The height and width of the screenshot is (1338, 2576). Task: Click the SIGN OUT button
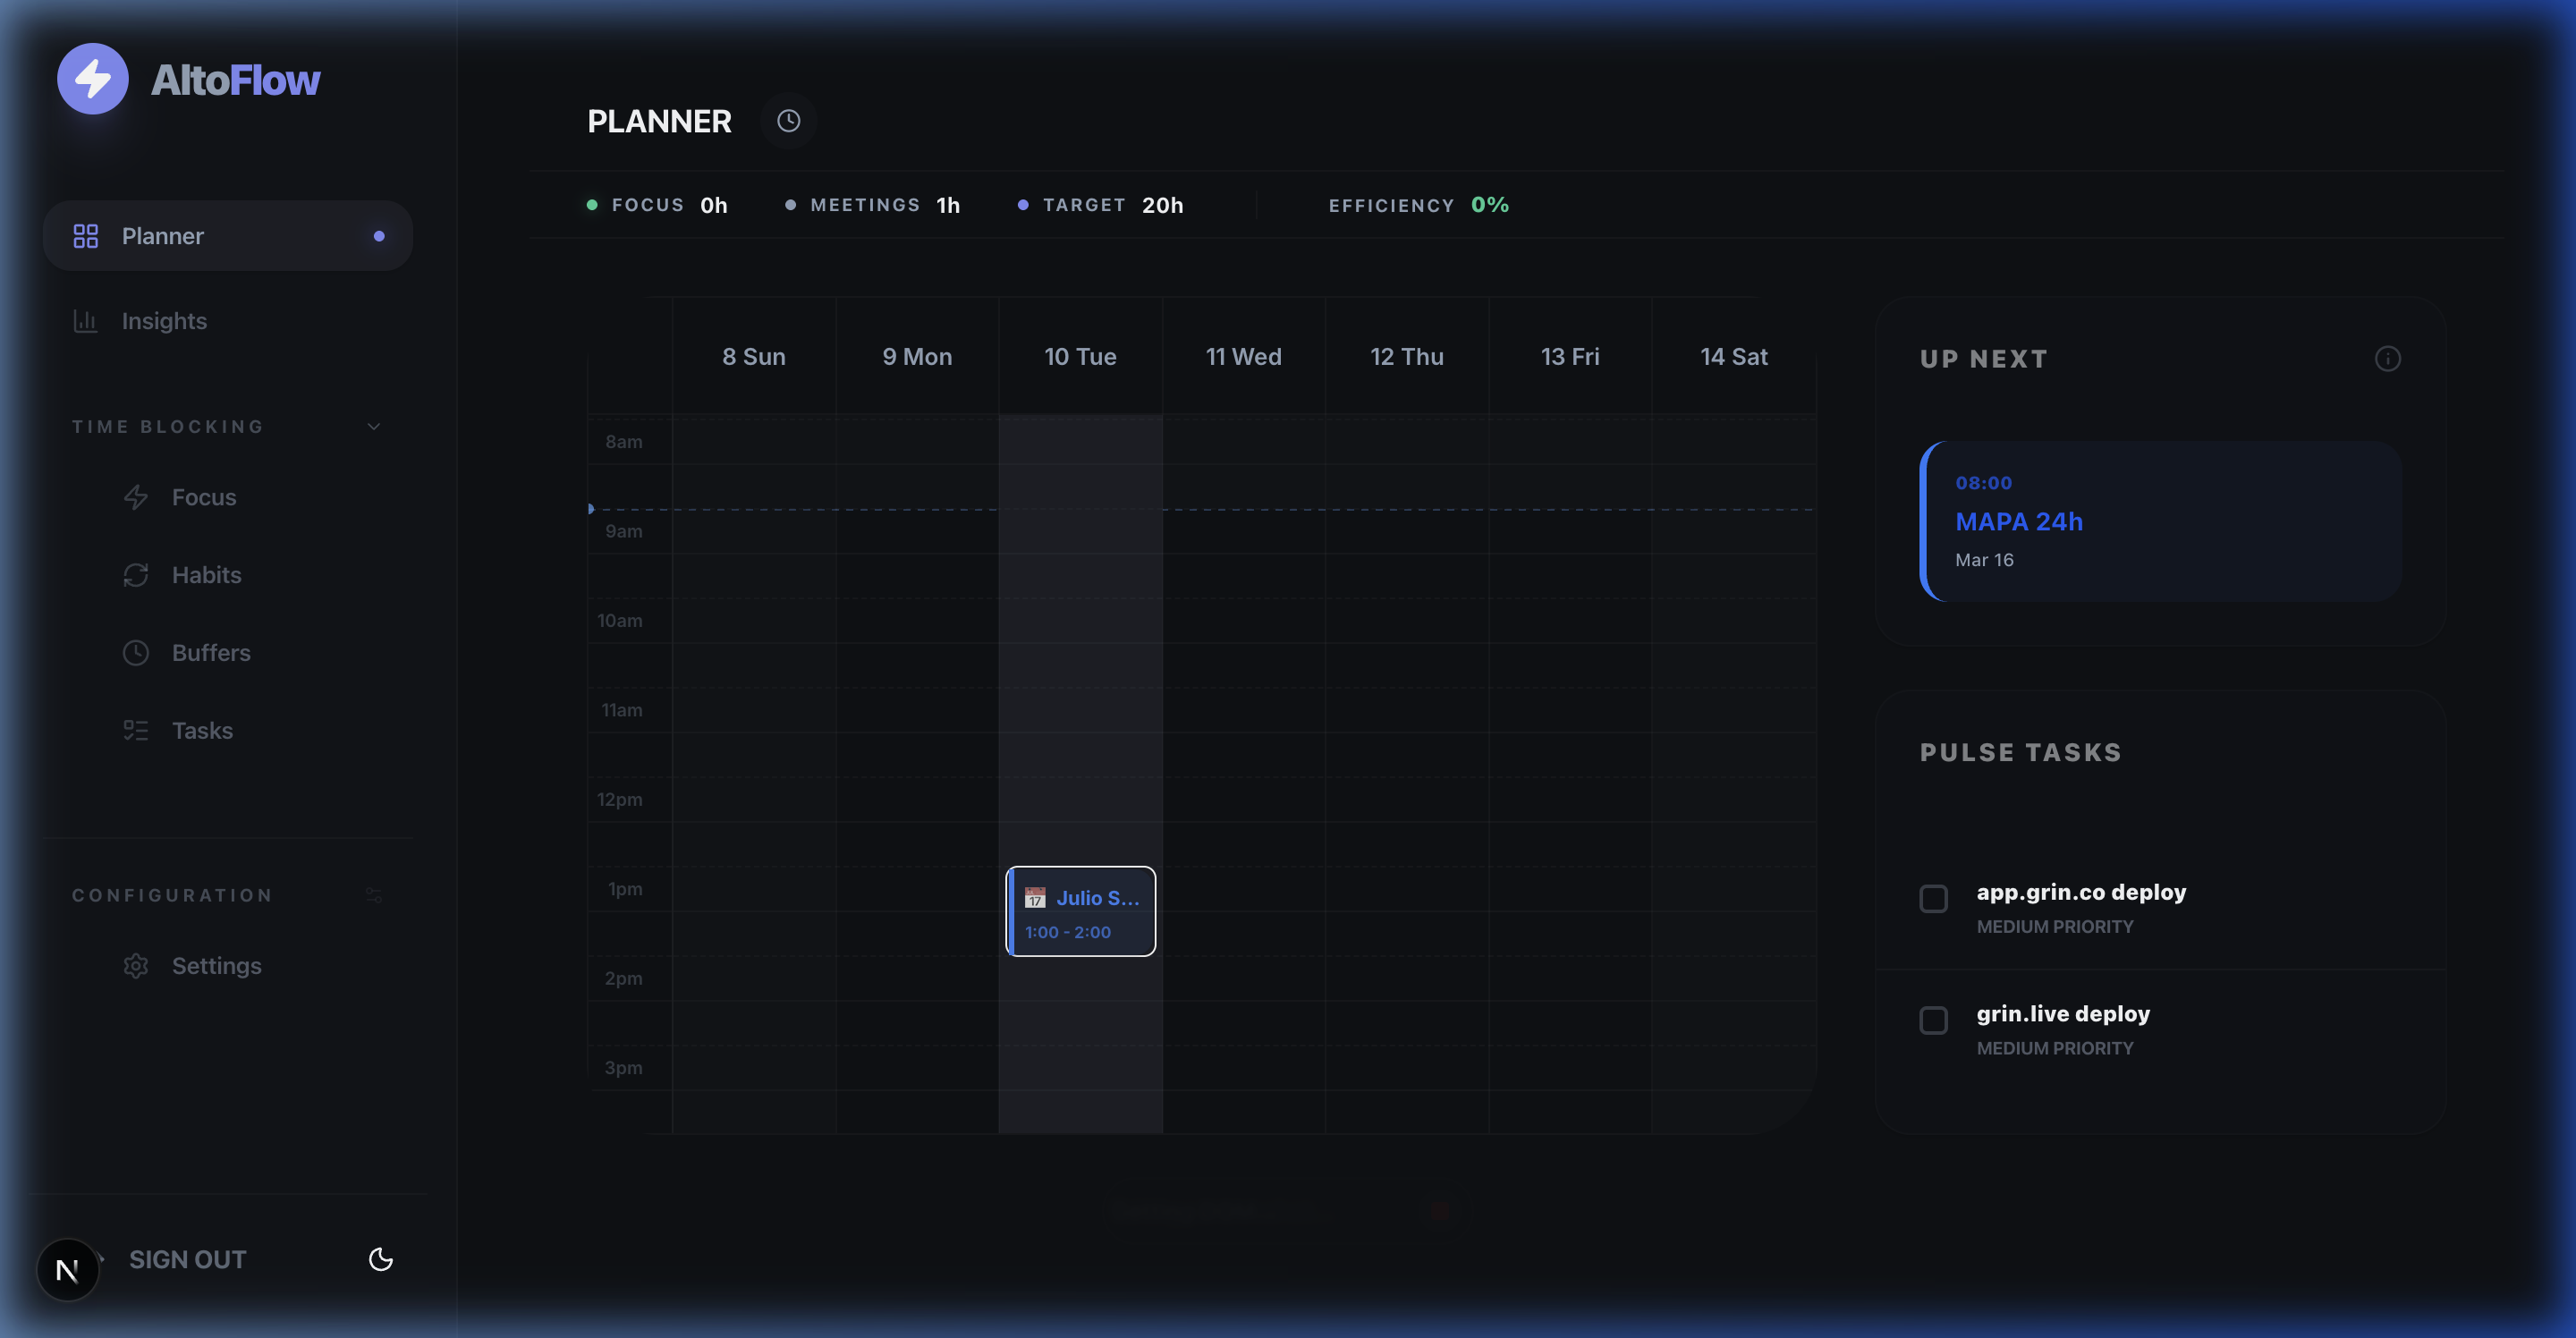click(x=187, y=1259)
